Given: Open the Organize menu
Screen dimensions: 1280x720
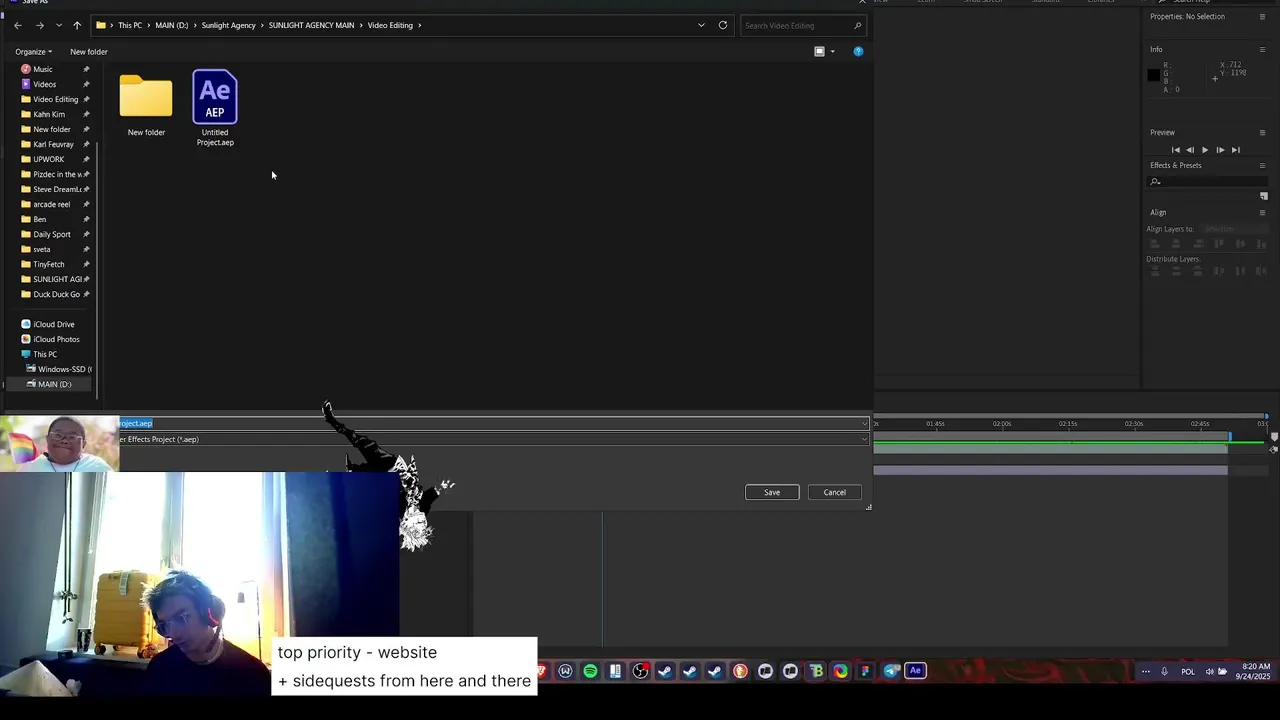Looking at the screenshot, I should point(33,52).
